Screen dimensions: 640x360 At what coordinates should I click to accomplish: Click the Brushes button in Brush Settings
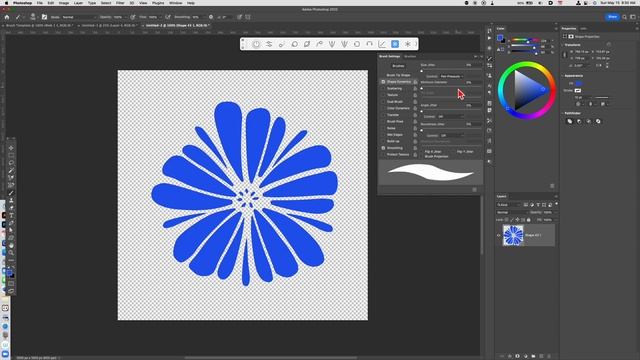pos(398,66)
